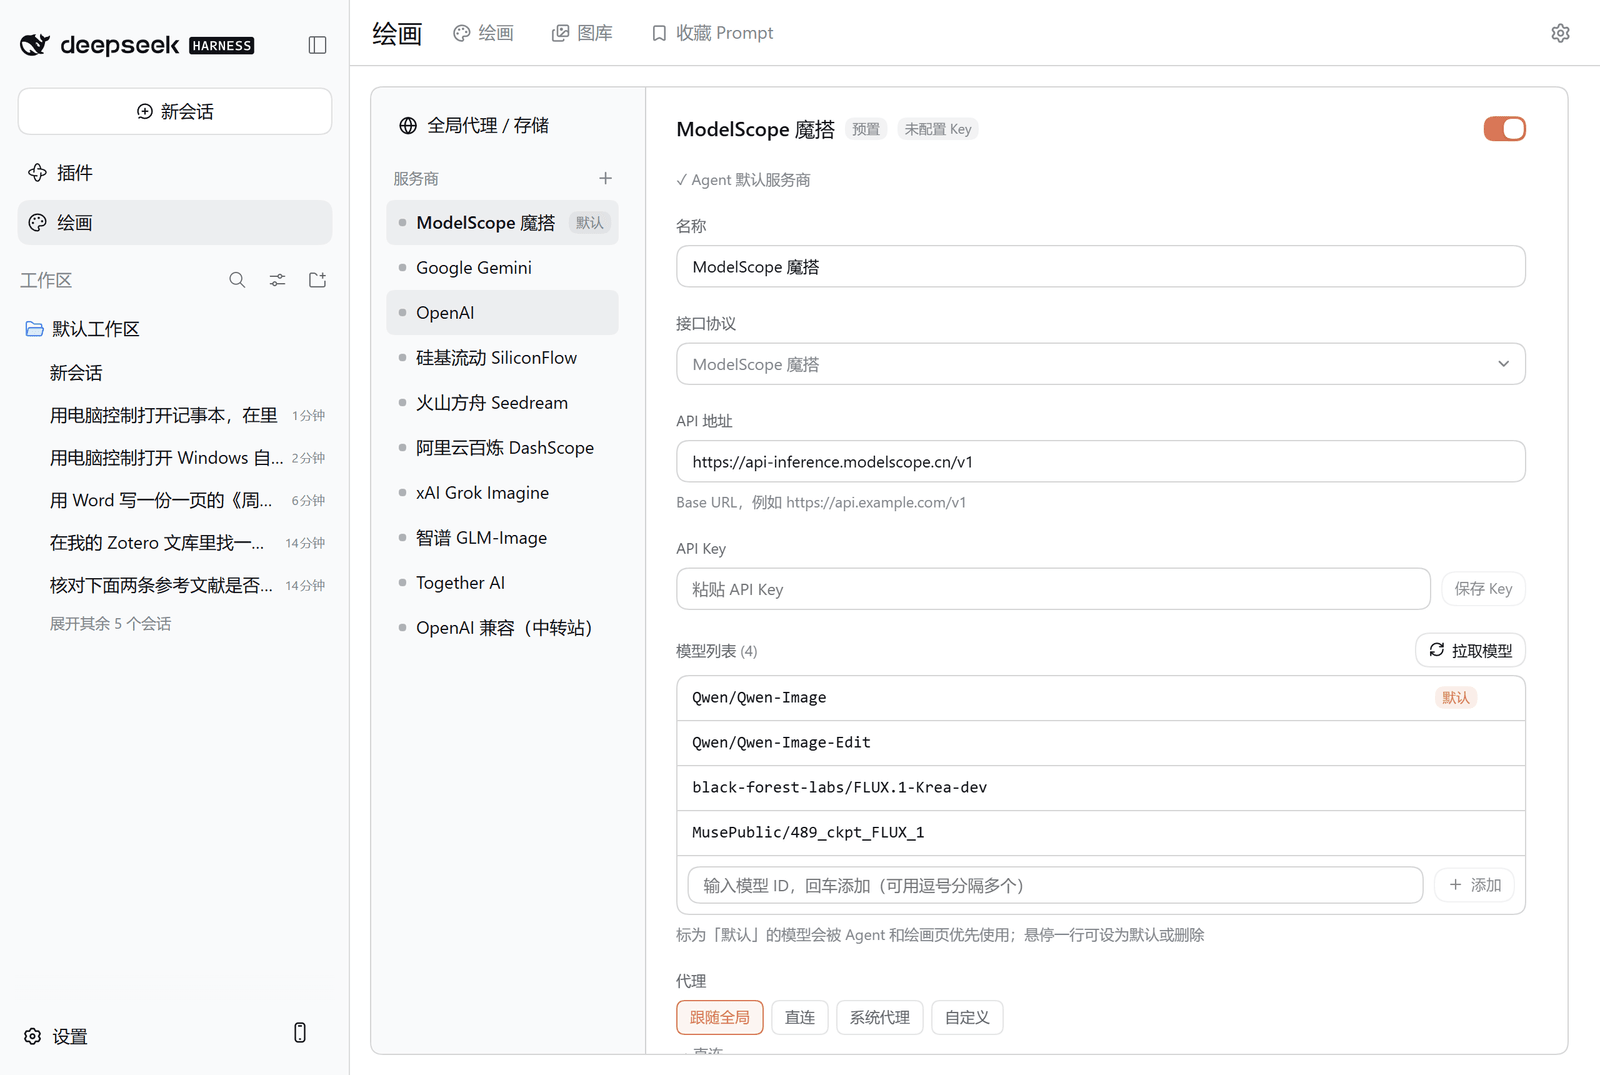Select xAI Grok Imagine provider

502,492
